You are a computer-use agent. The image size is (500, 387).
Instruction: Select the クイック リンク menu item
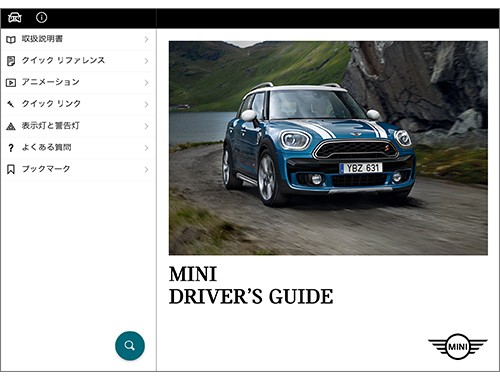pos(78,104)
